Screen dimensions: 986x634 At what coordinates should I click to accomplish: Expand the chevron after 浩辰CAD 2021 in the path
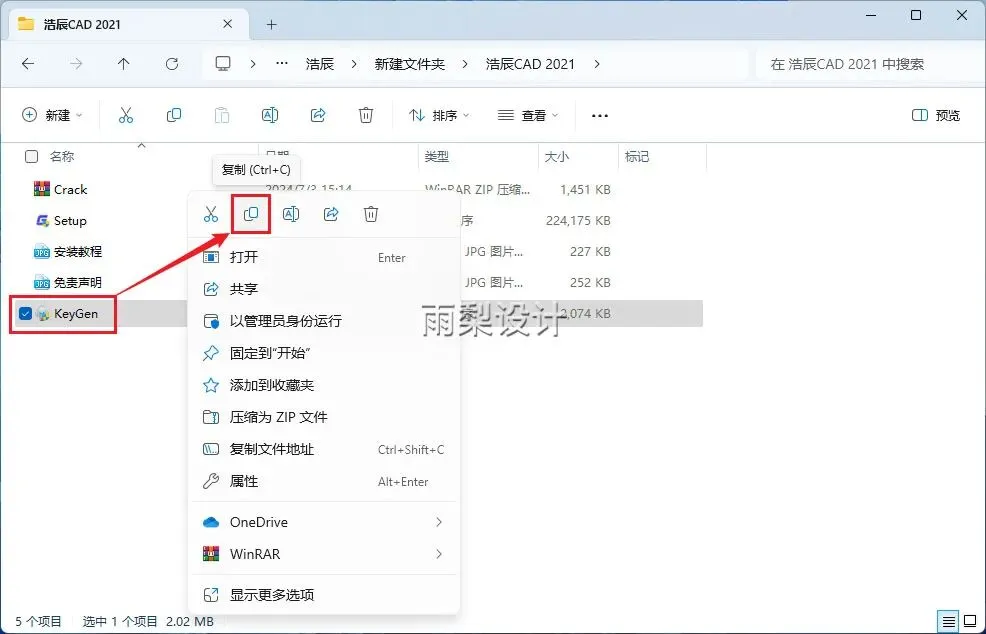point(596,64)
